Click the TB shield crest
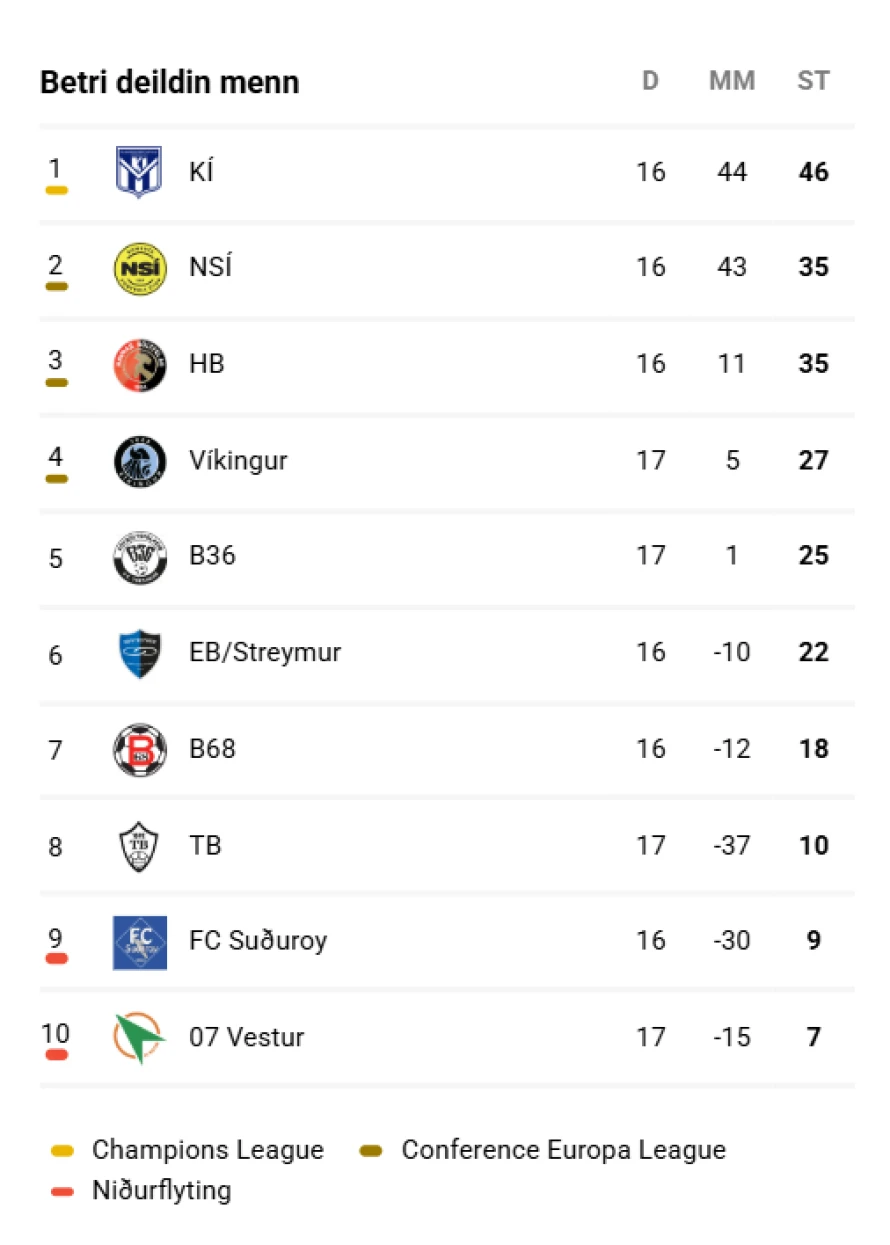 point(139,845)
